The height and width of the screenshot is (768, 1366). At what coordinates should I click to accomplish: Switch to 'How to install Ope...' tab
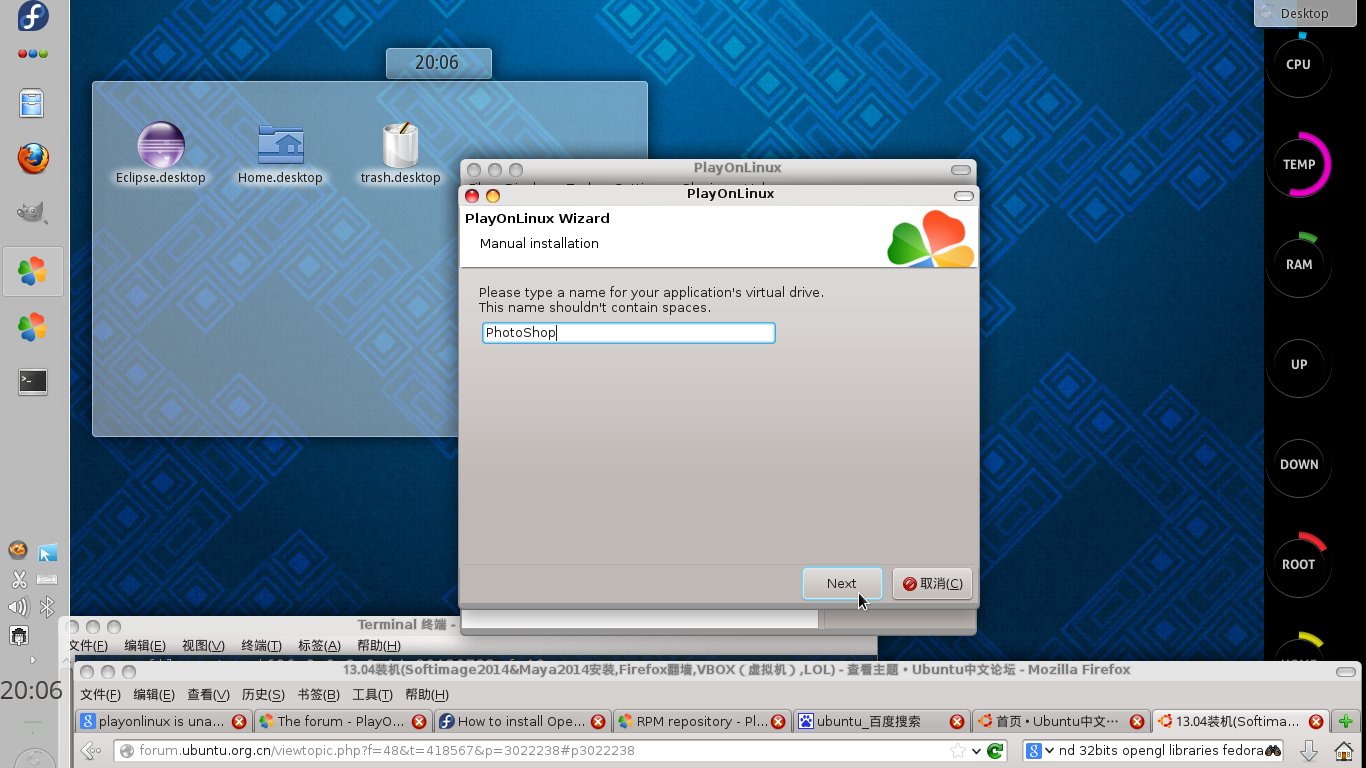tap(522, 721)
